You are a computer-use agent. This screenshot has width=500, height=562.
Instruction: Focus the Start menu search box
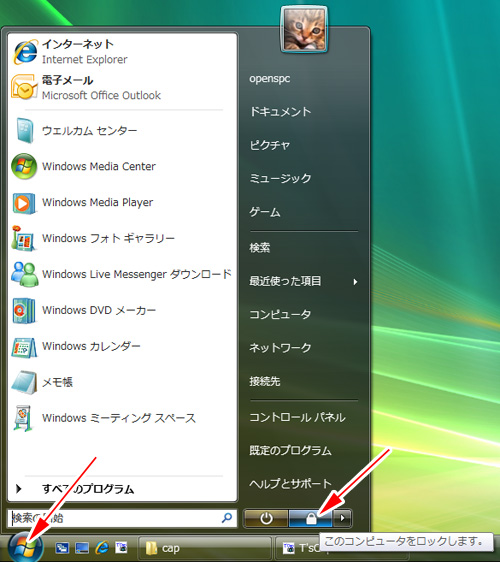click(122, 518)
